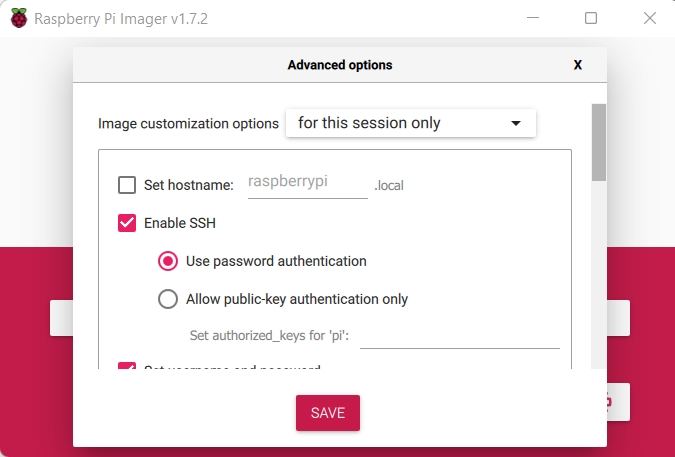Open the Image customization options dropdown
This screenshot has width=675, height=457.
(x=410, y=123)
